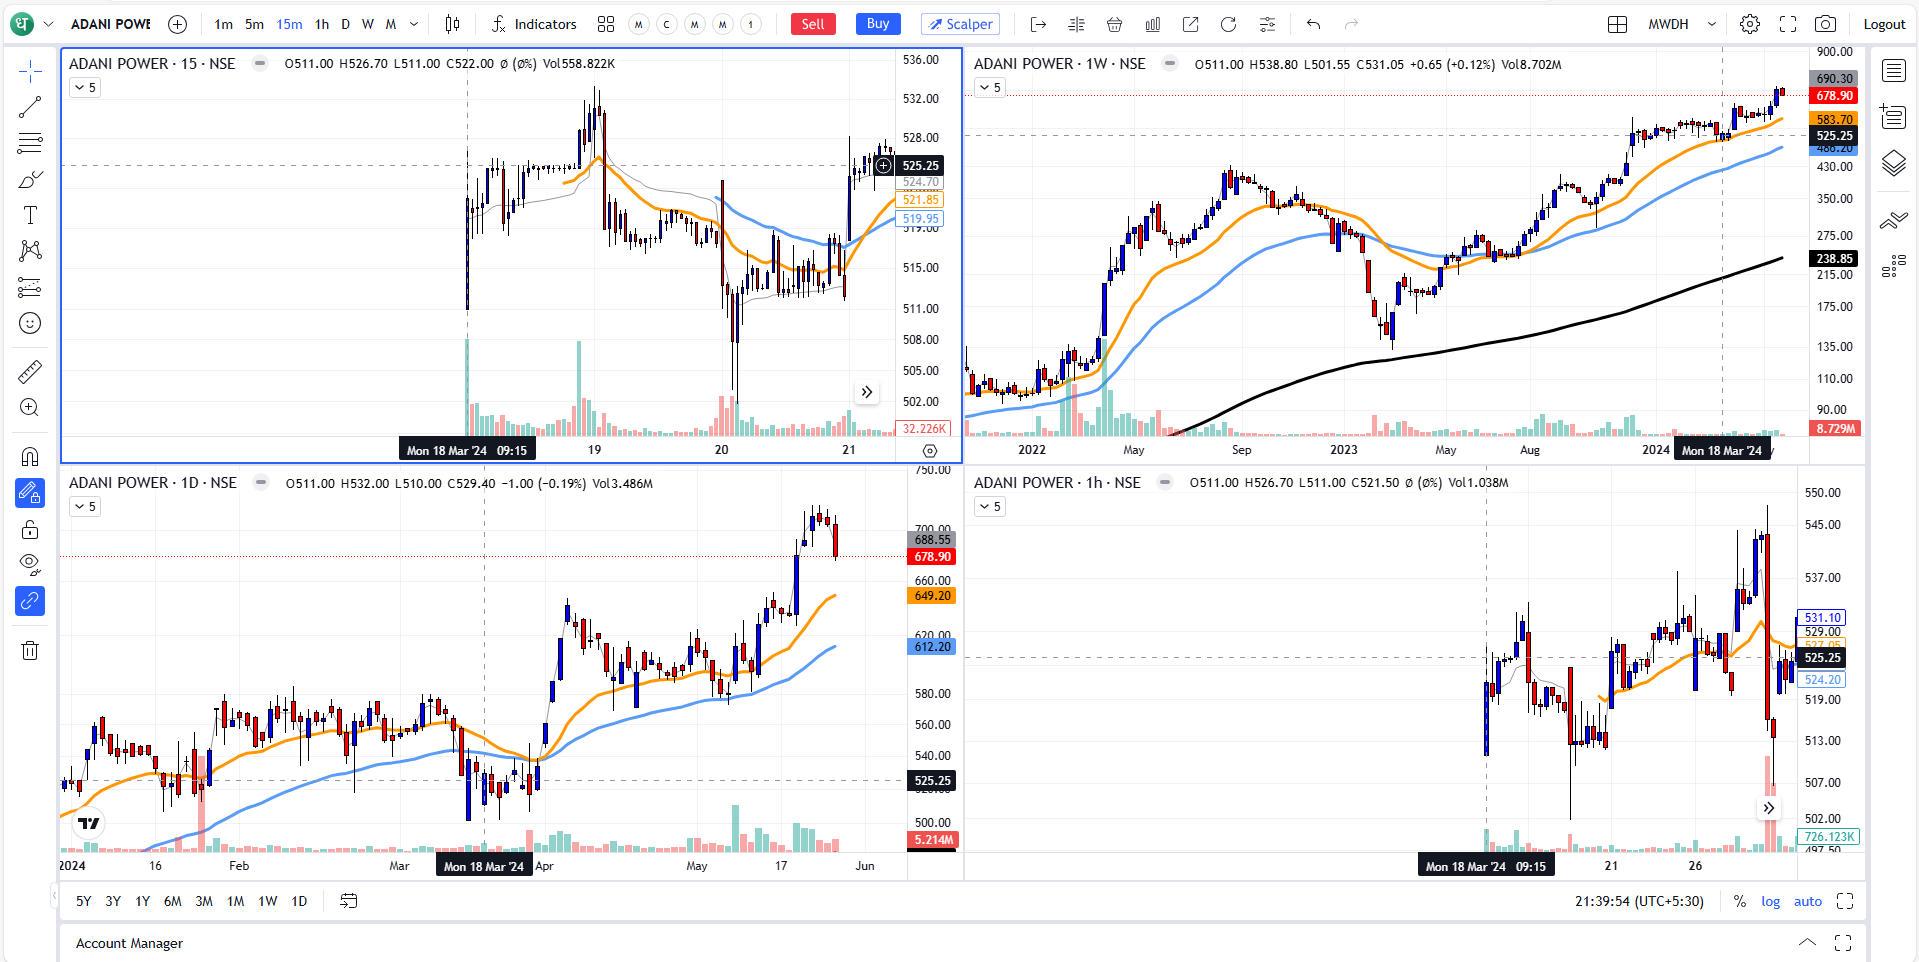Switch to the 1m interval

pos(224,24)
